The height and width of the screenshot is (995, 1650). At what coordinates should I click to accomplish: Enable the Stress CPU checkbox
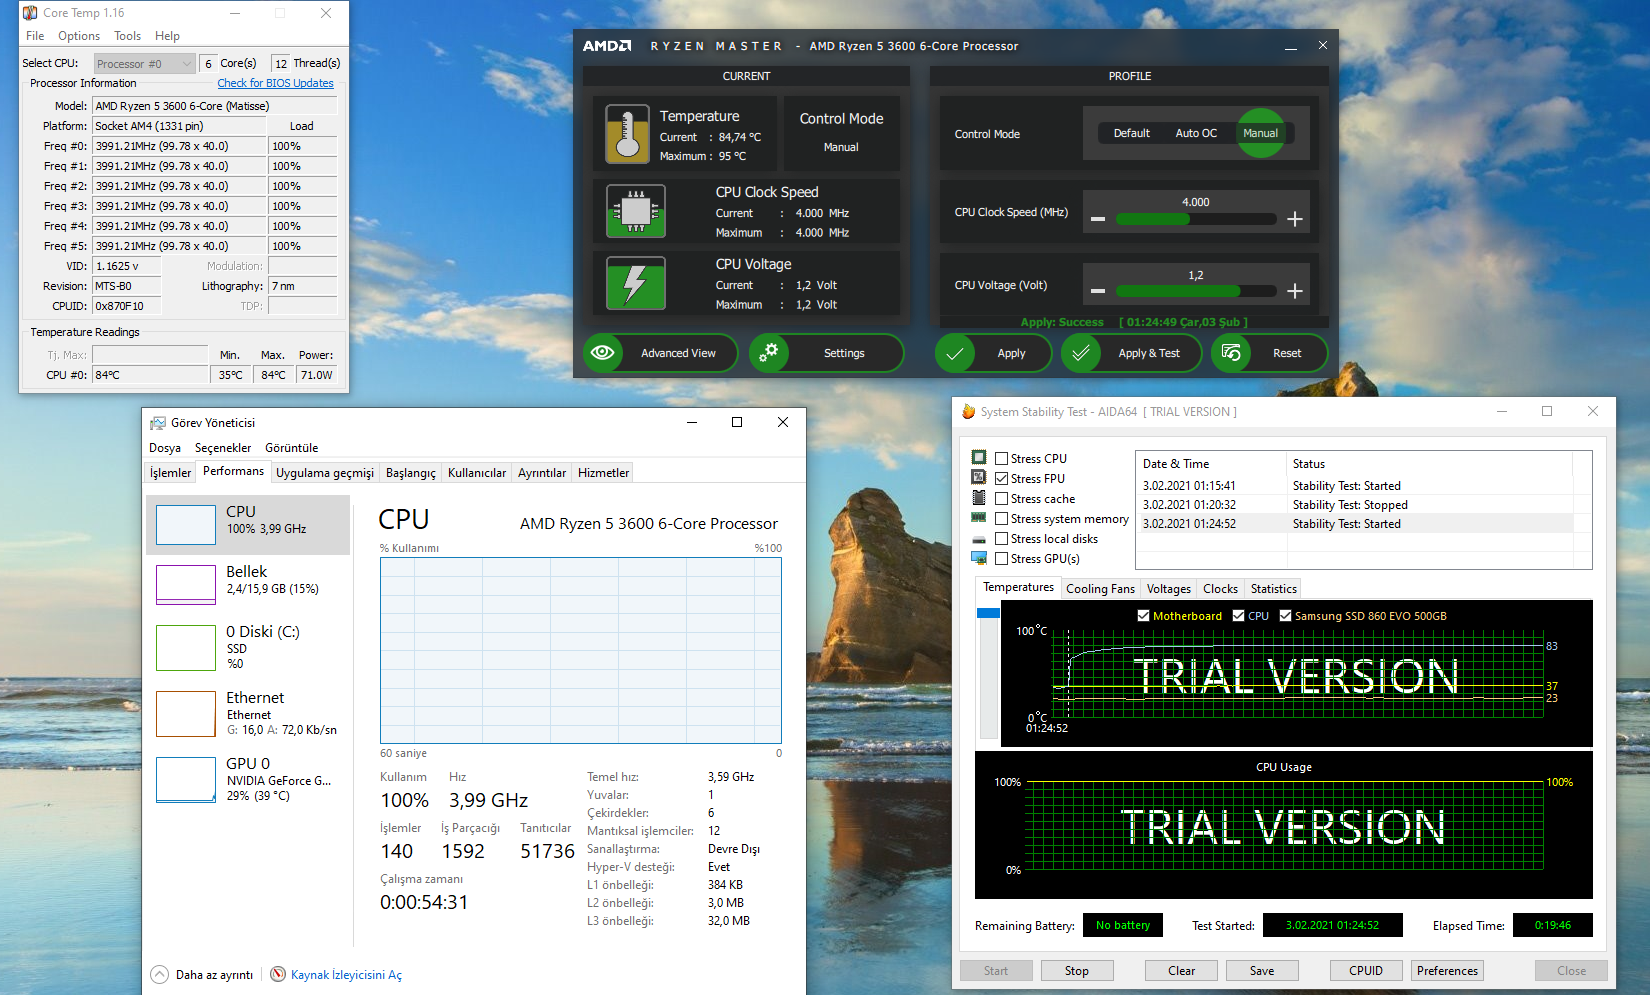click(x=1001, y=459)
